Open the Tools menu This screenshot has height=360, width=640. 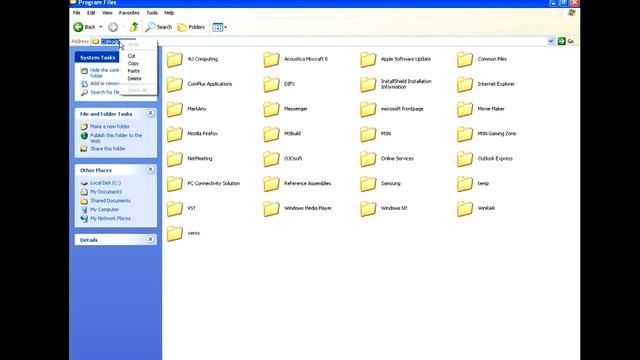tap(152, 13)
